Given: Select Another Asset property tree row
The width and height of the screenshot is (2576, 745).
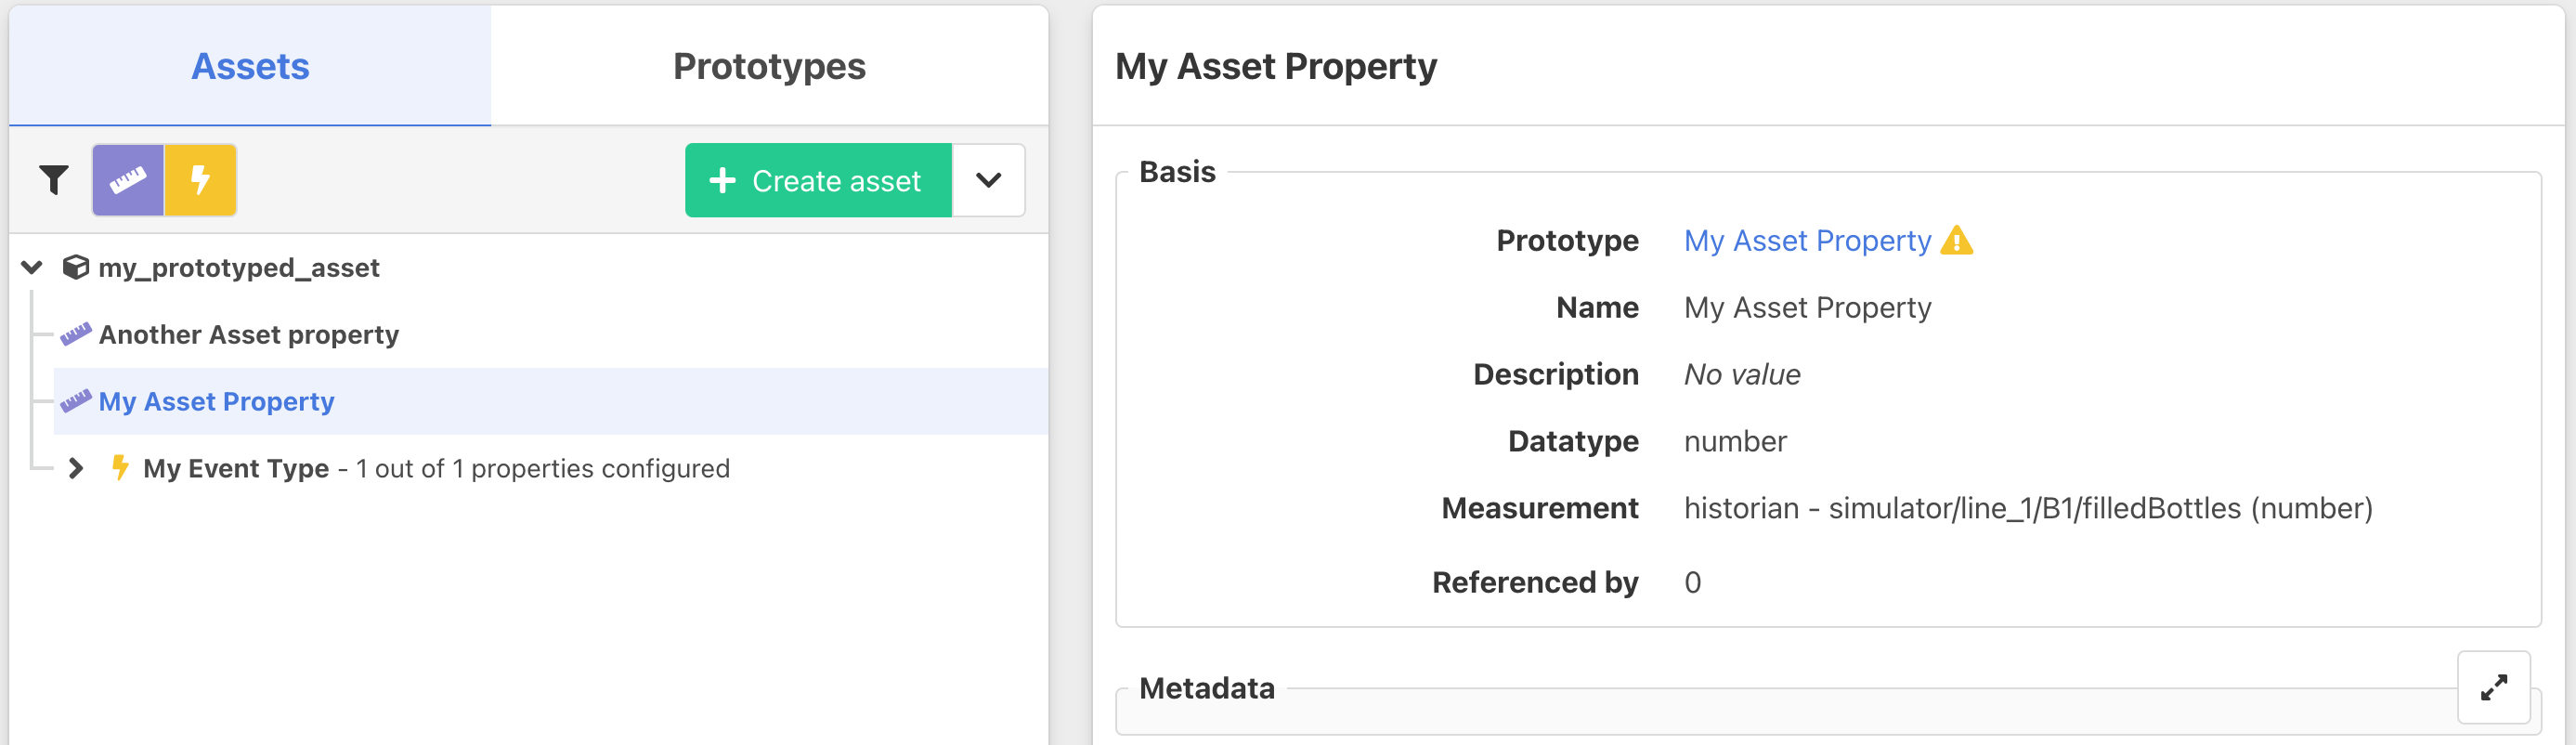Looking at the screenshot, I should coord(248,334).
